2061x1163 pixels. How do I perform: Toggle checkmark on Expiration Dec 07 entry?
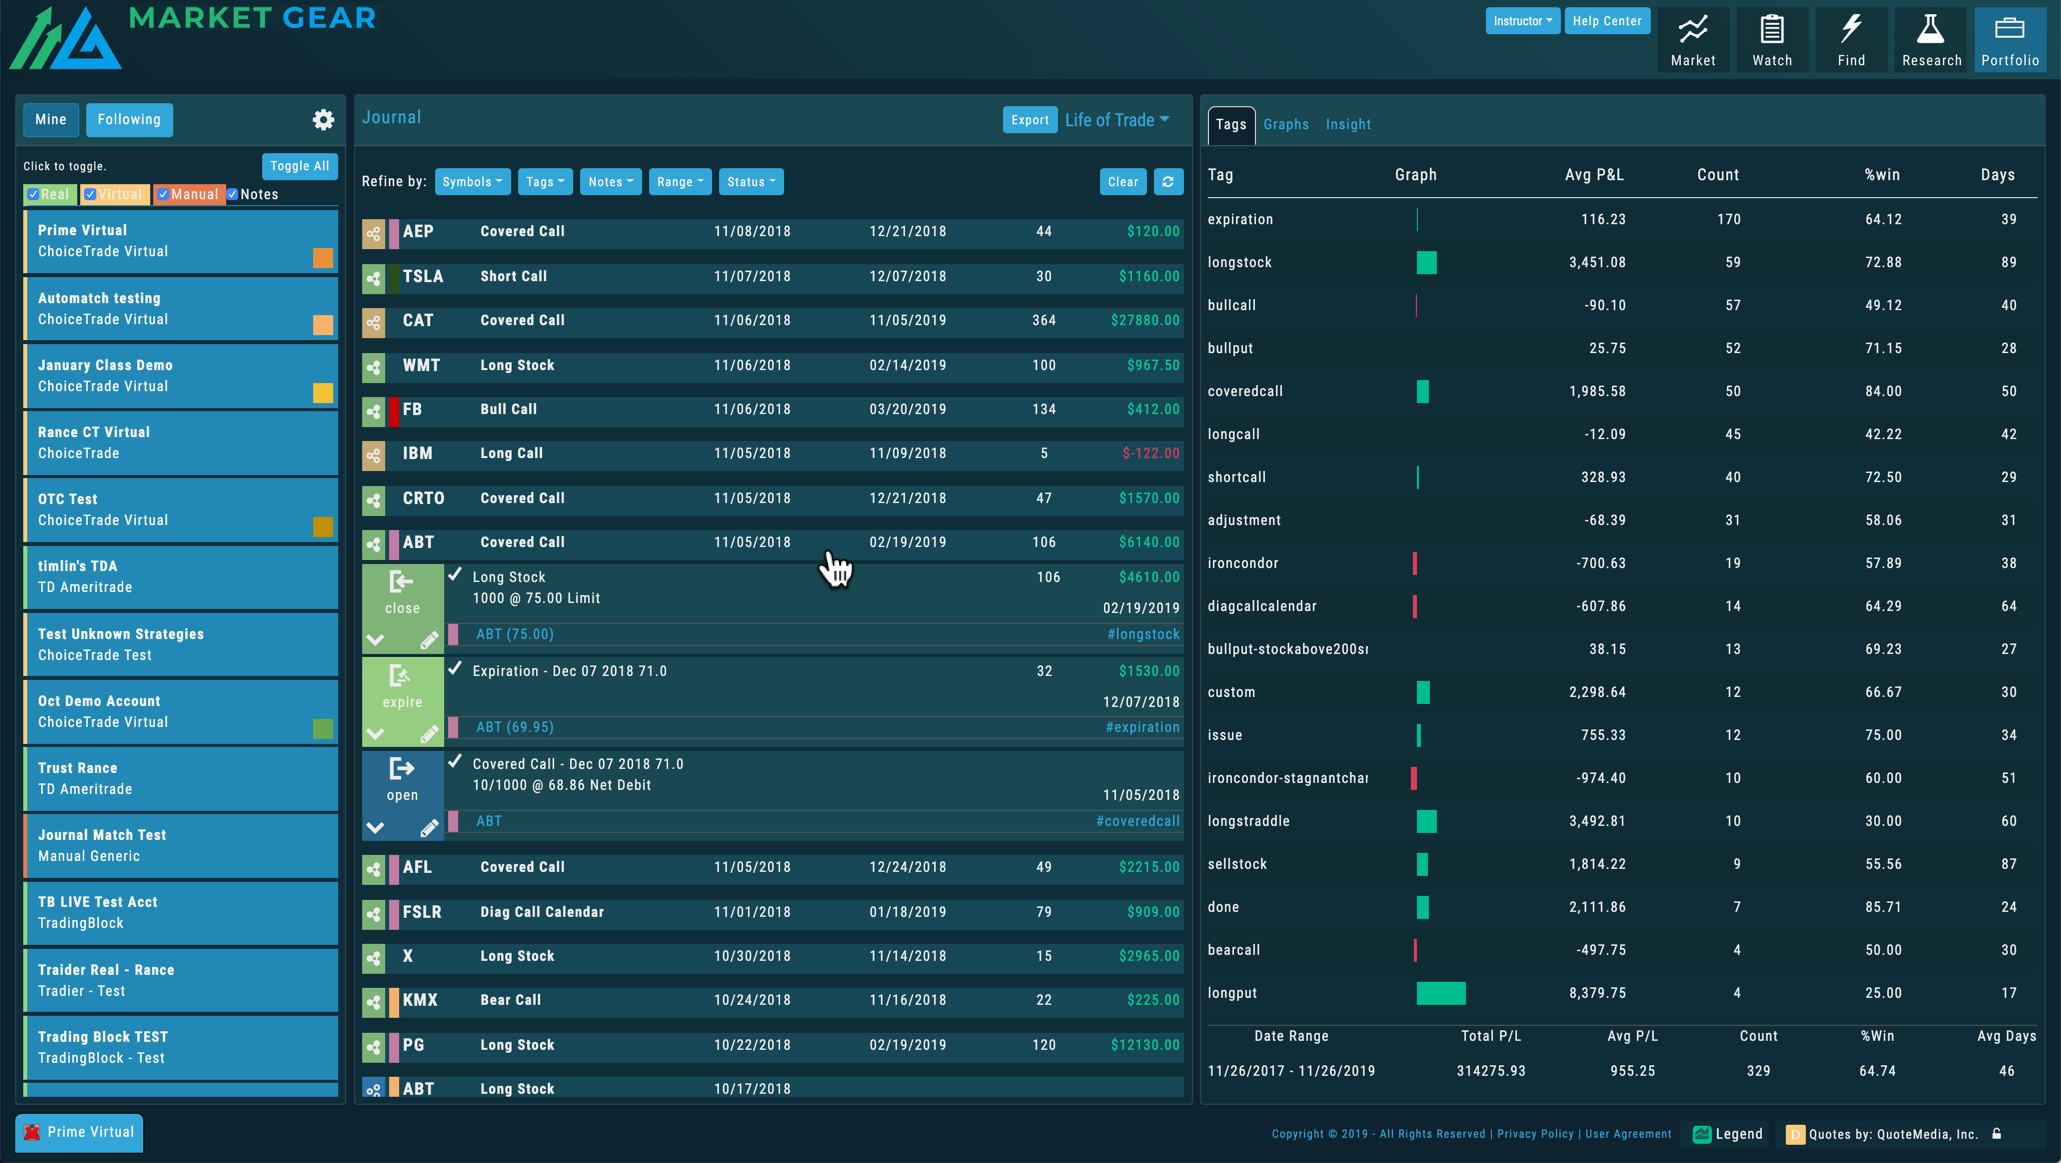tap(455, 668)
